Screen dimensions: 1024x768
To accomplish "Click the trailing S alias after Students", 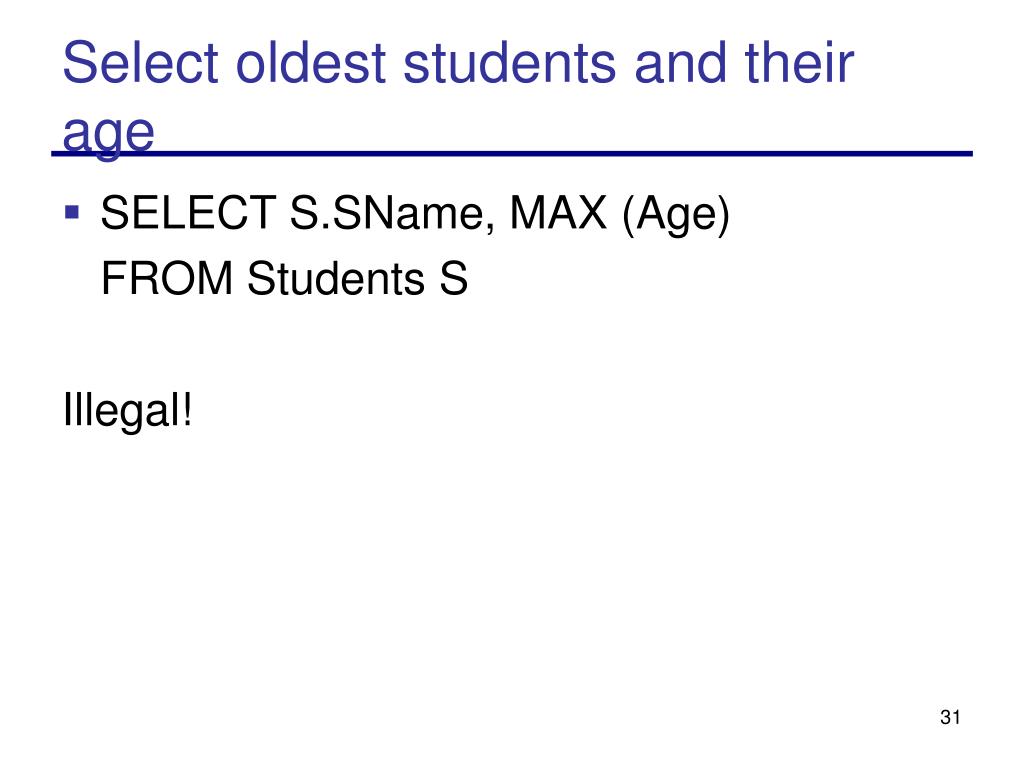I will [453, 279].
